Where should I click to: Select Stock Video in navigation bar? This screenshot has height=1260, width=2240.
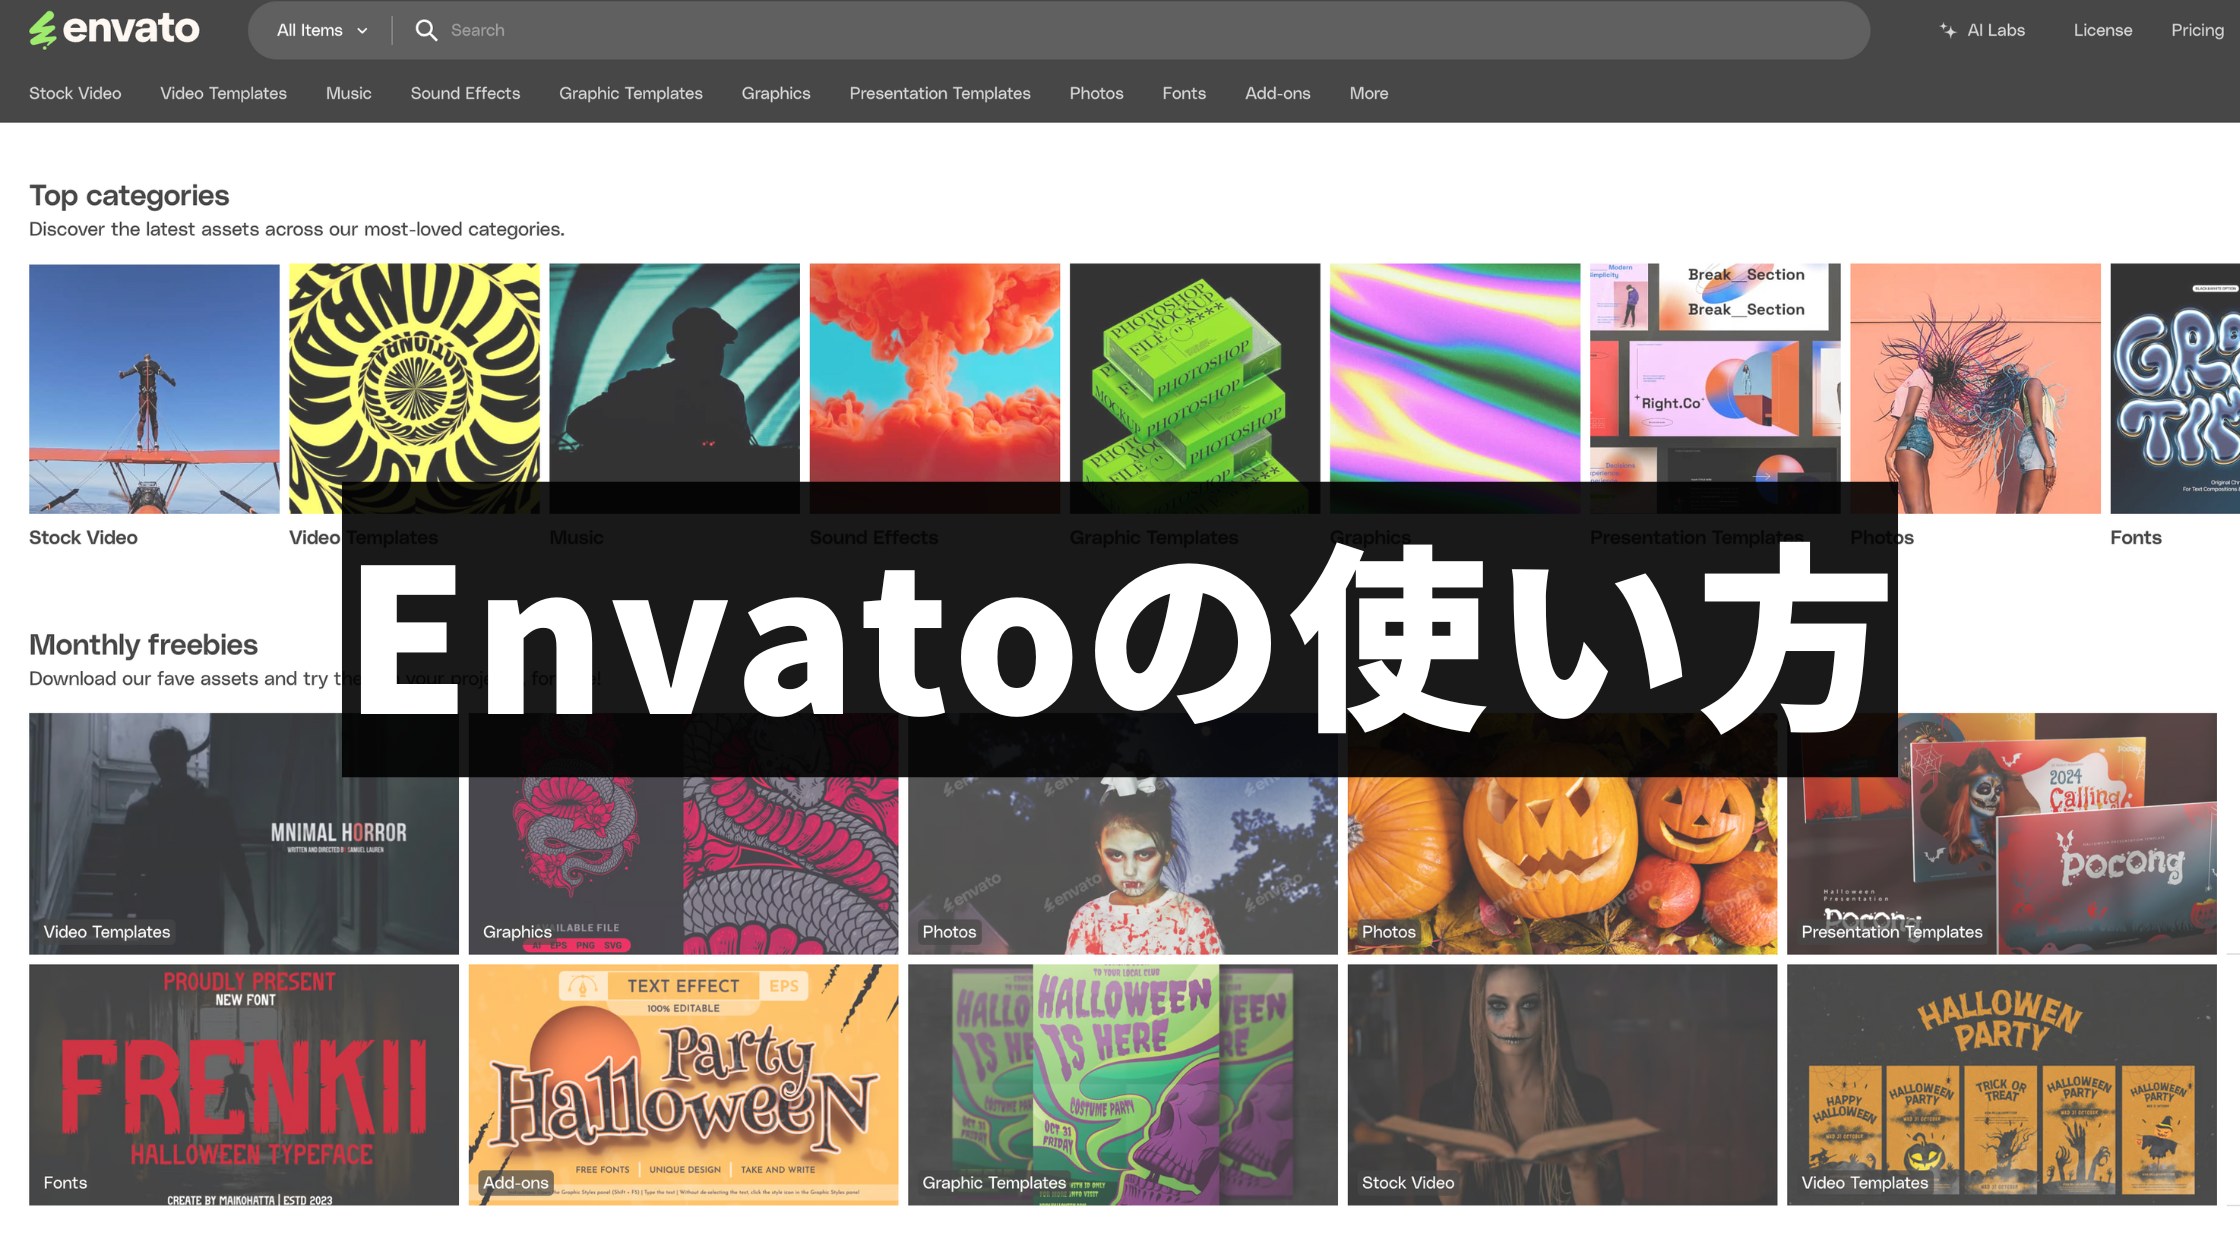75,93
